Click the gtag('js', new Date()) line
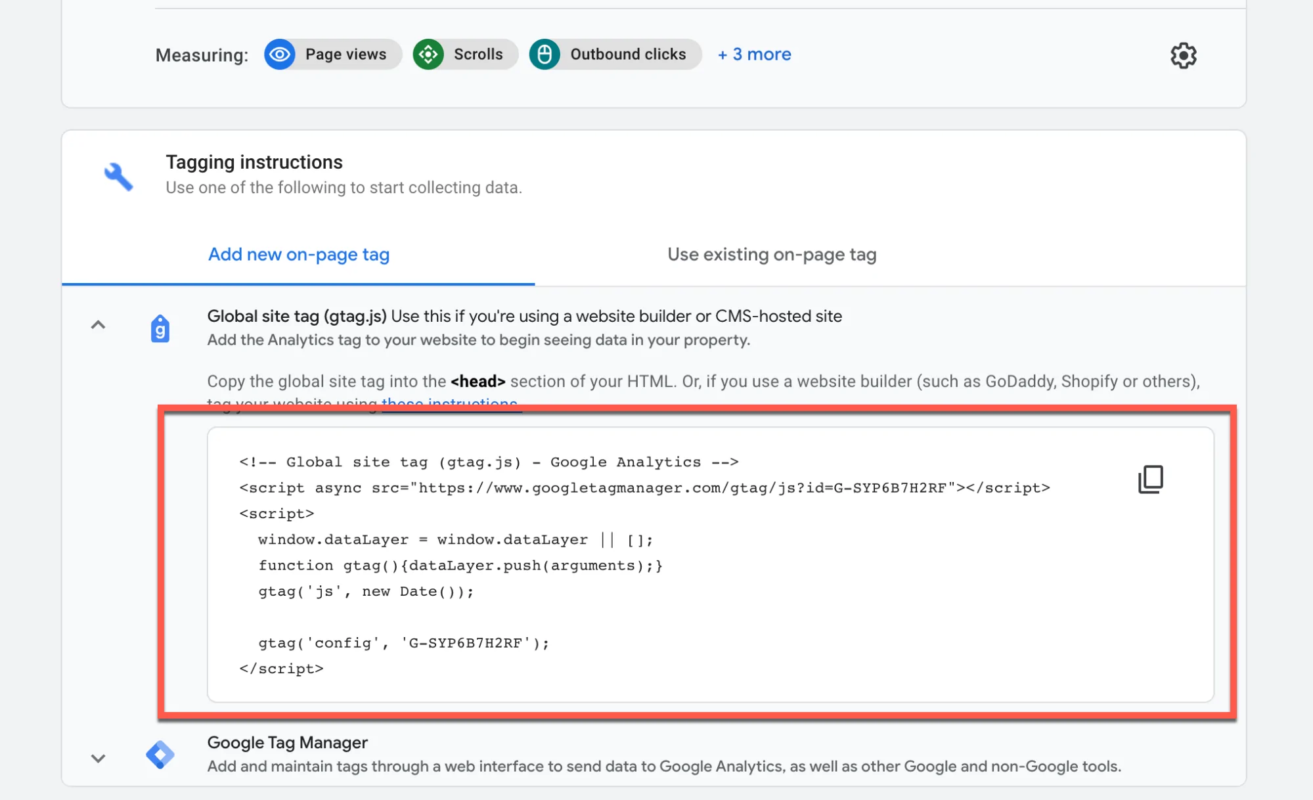The height and width of the screenshot is (800, 1313). tap(366, 591)
